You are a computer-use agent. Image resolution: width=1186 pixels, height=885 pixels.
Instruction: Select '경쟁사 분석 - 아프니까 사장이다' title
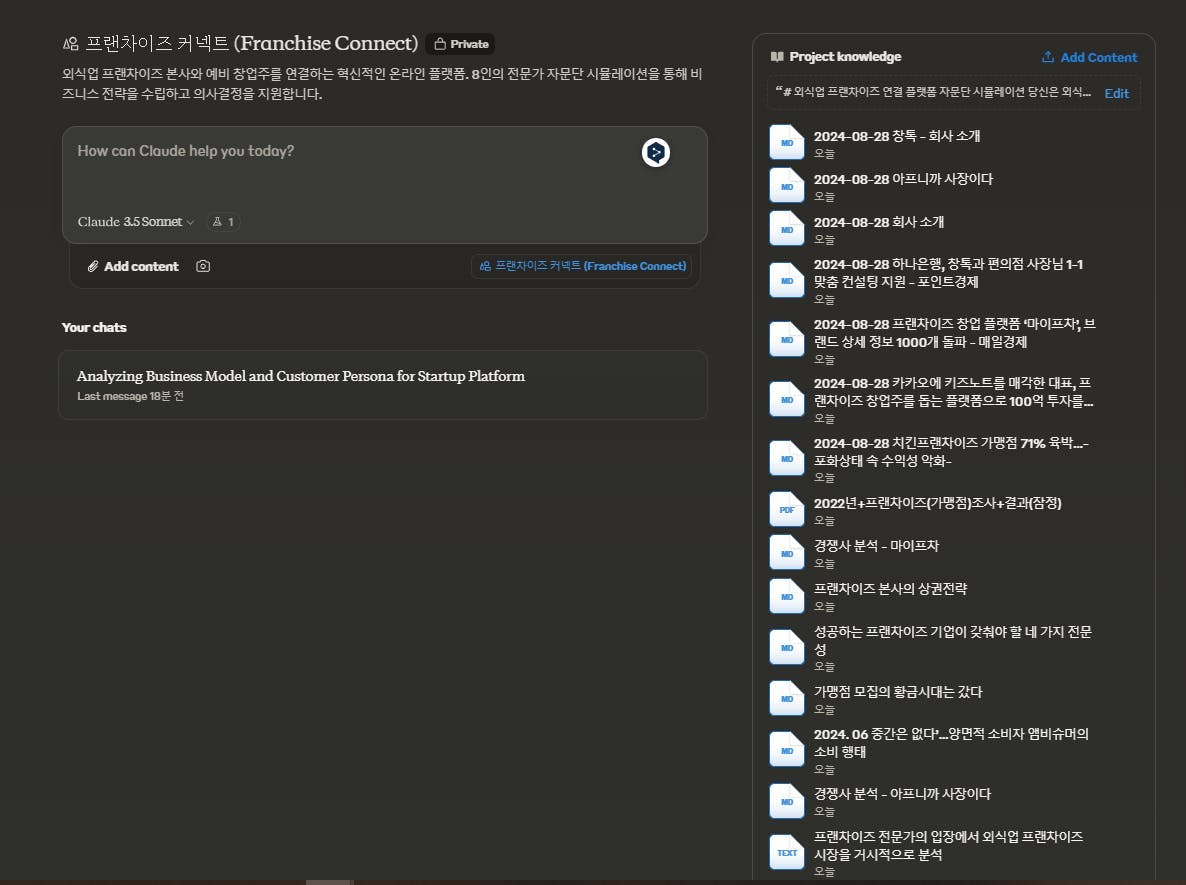[x=902, y=794]
